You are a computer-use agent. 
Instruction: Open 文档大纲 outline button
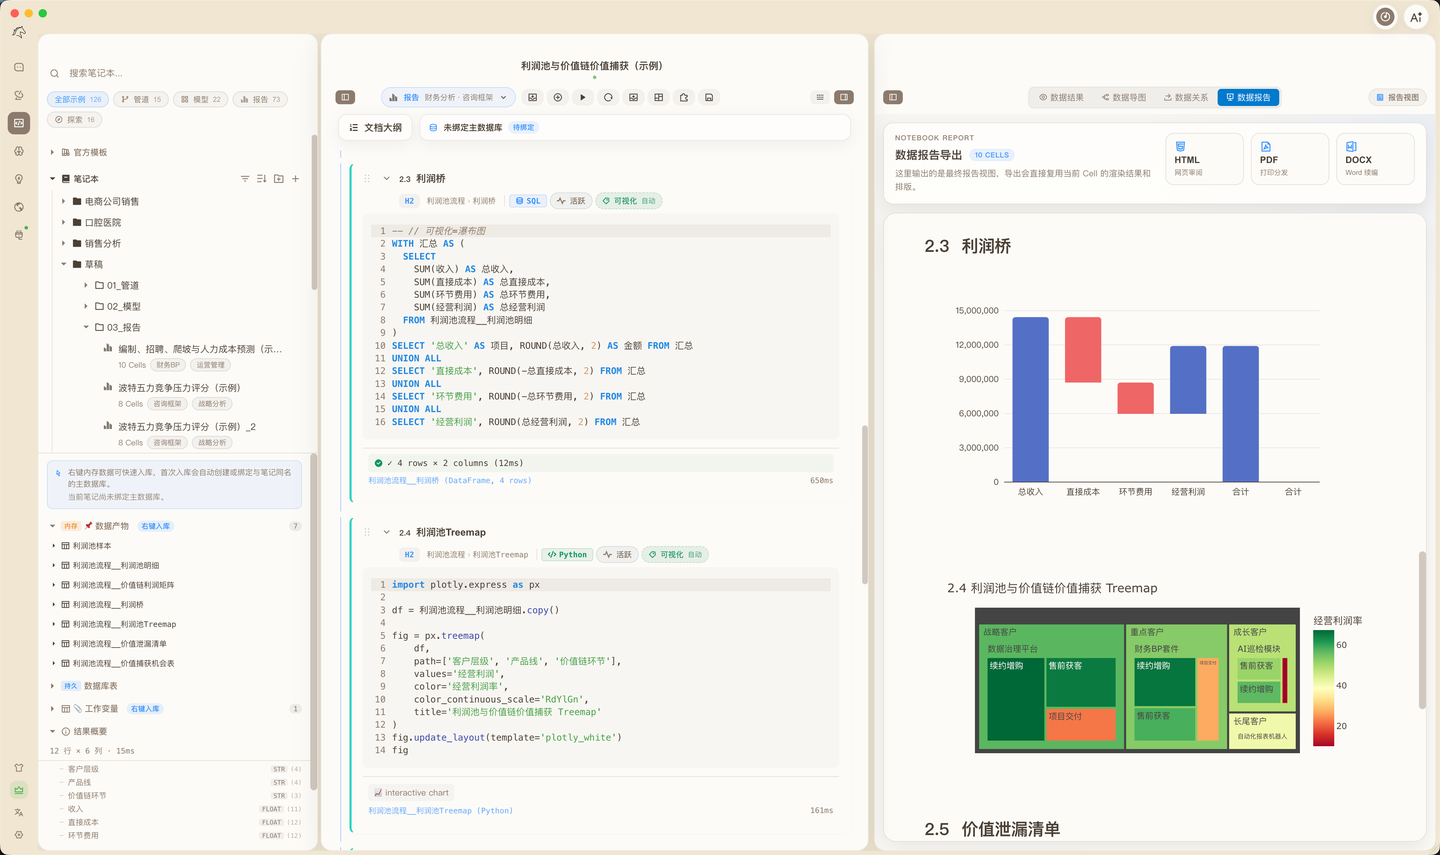pos(376,128)
